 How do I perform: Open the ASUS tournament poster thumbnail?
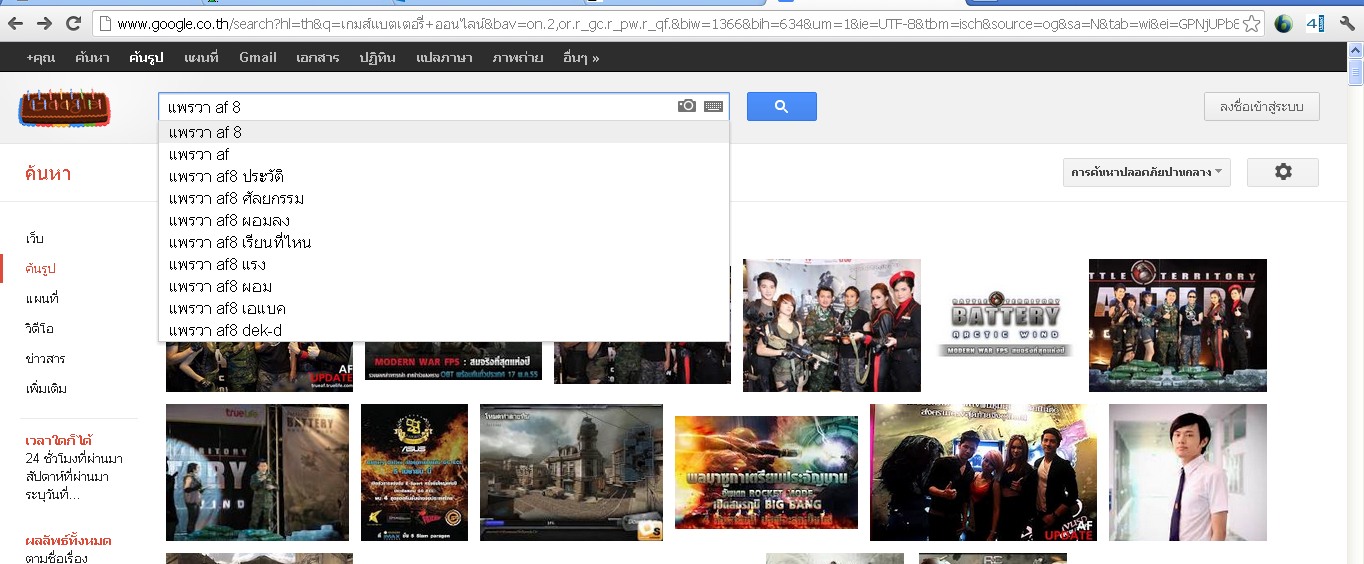pyautogui.click(x=414, y=472)
